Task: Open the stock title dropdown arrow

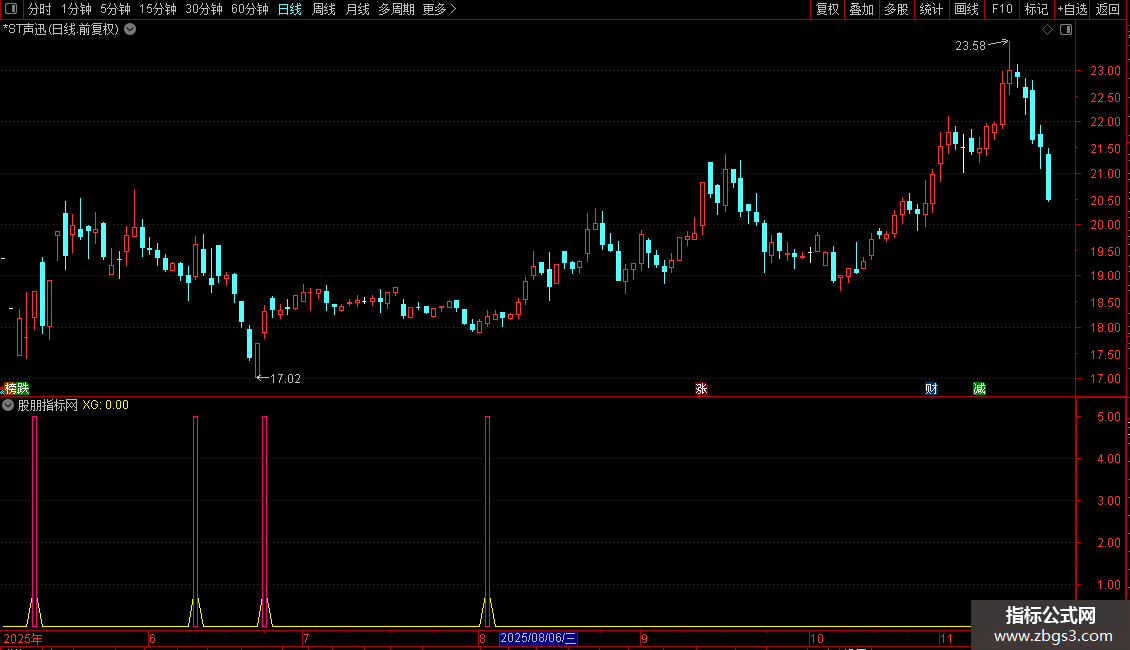Action: [130, 30]
